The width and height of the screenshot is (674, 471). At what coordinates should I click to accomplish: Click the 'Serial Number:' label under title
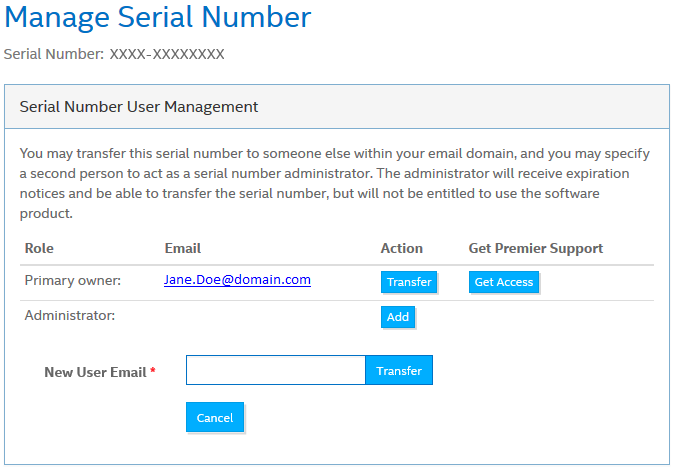54,53
